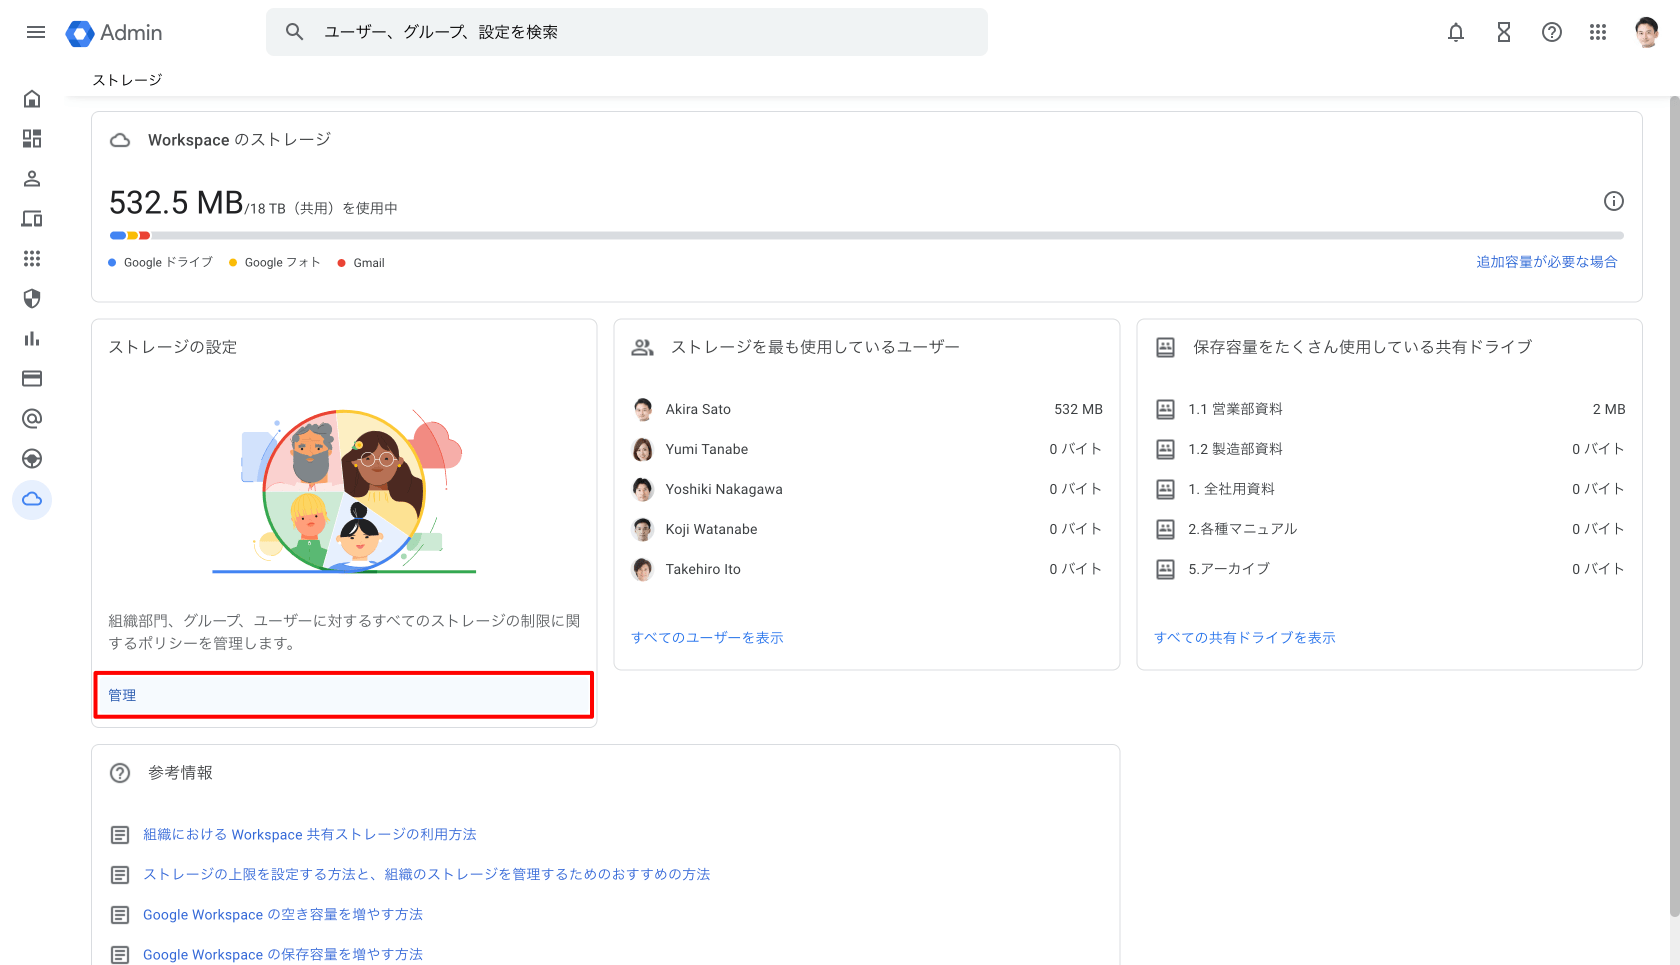Click the notifications bell icon

coord(1456,32)
